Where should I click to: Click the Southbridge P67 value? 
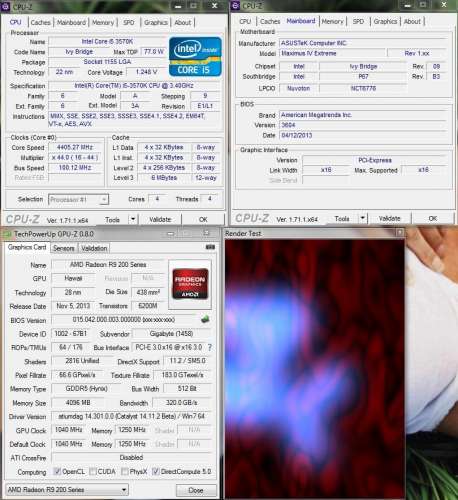pos(363,76)
